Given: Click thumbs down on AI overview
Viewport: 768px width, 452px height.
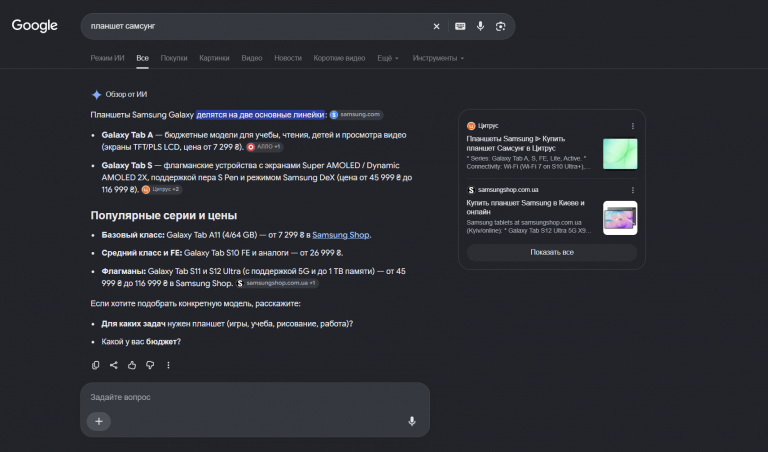Looking at the screenshot, I should [150, 365].
